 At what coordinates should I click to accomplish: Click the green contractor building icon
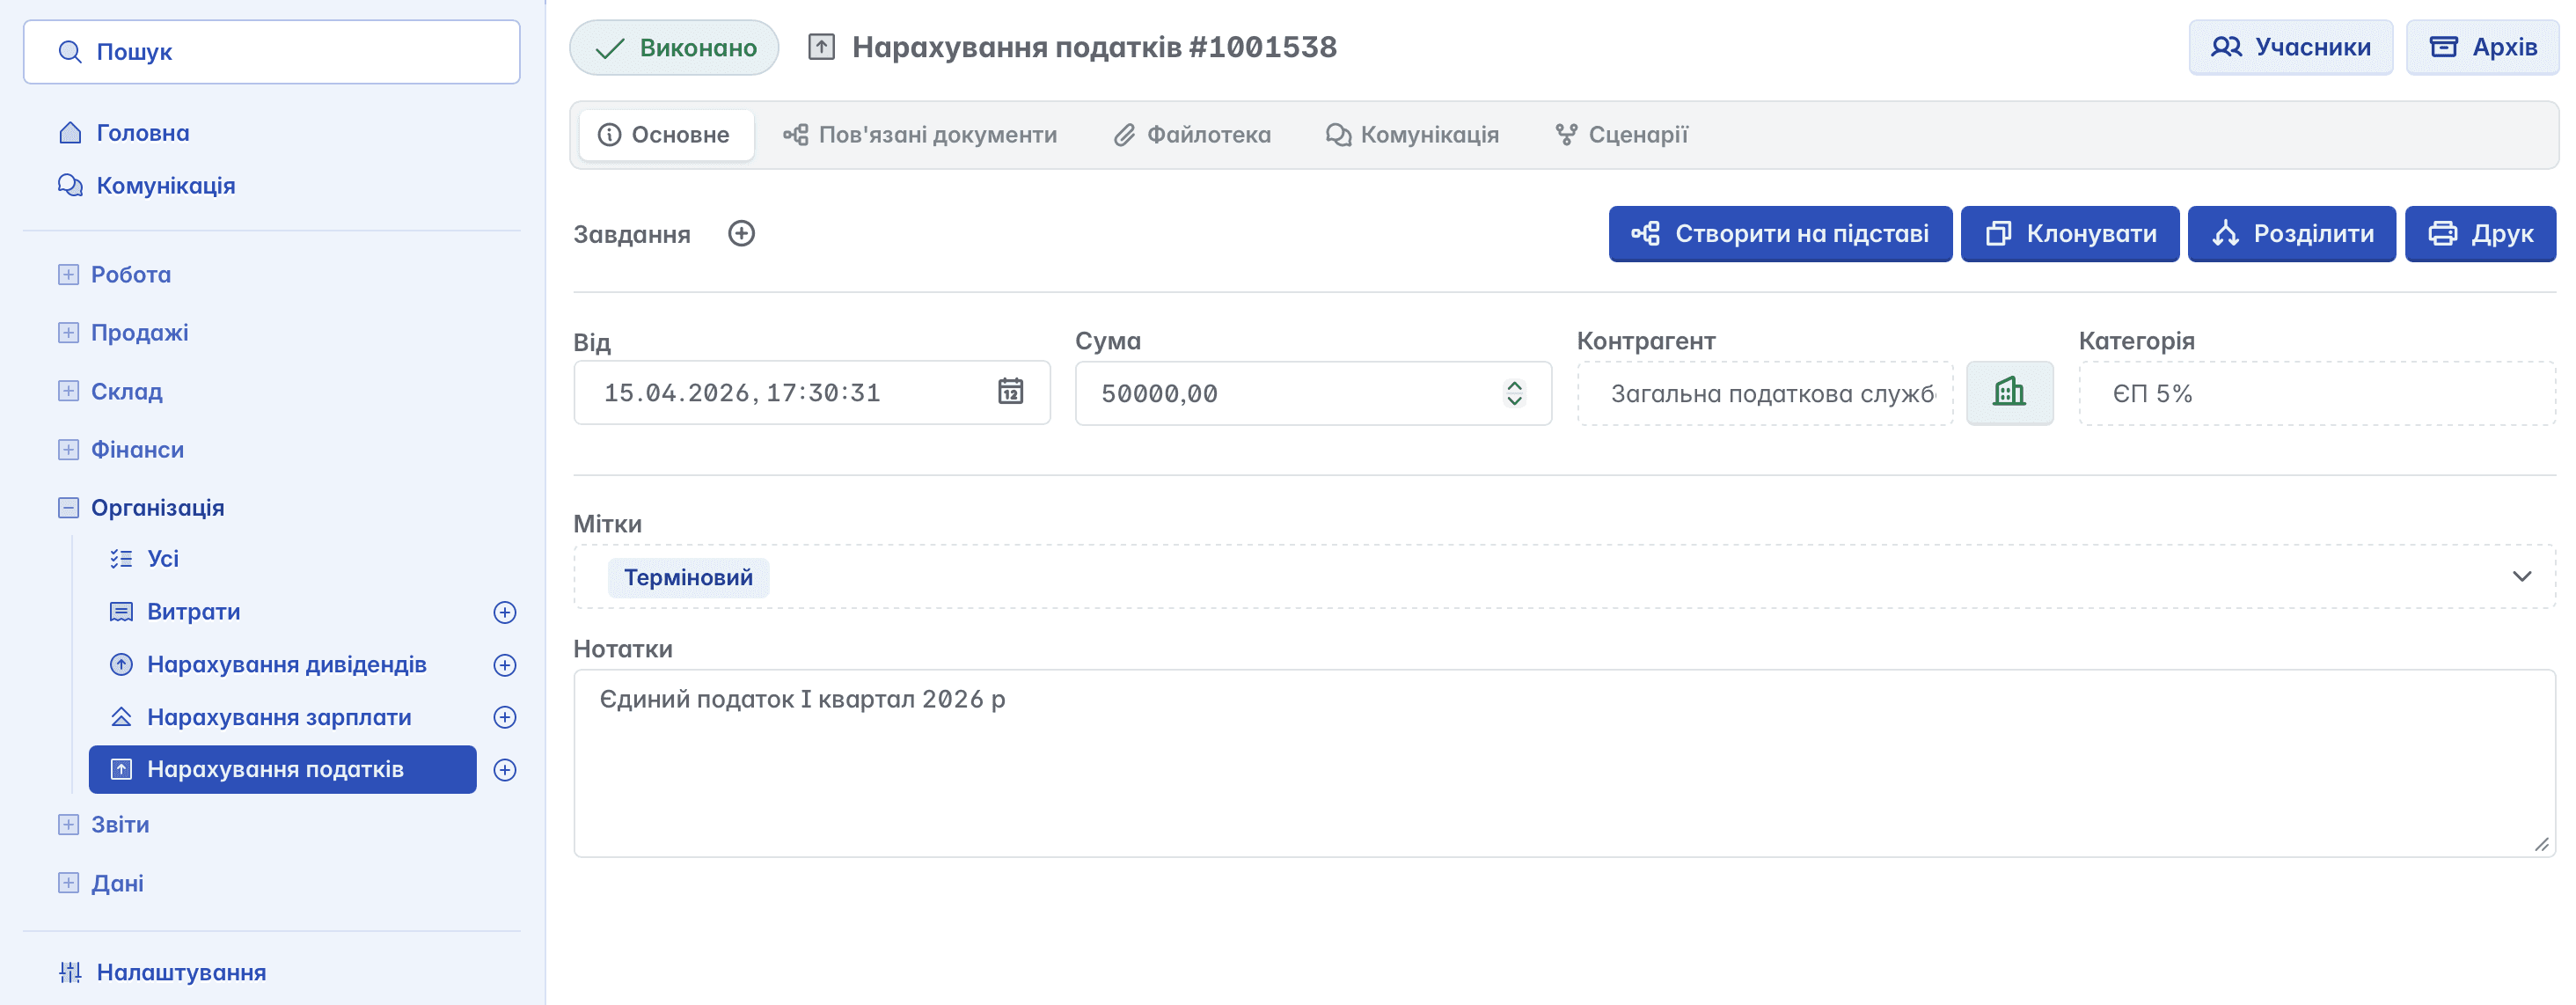click(x=2008, y=392)
